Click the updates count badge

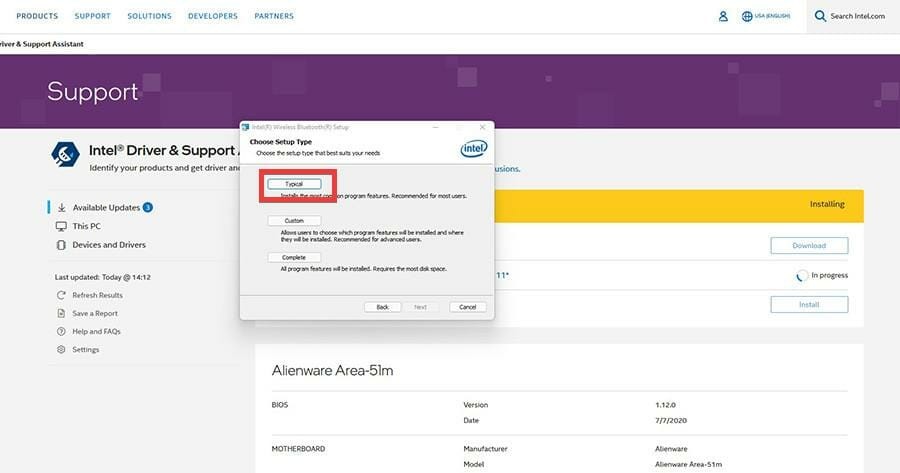point(148,207)
